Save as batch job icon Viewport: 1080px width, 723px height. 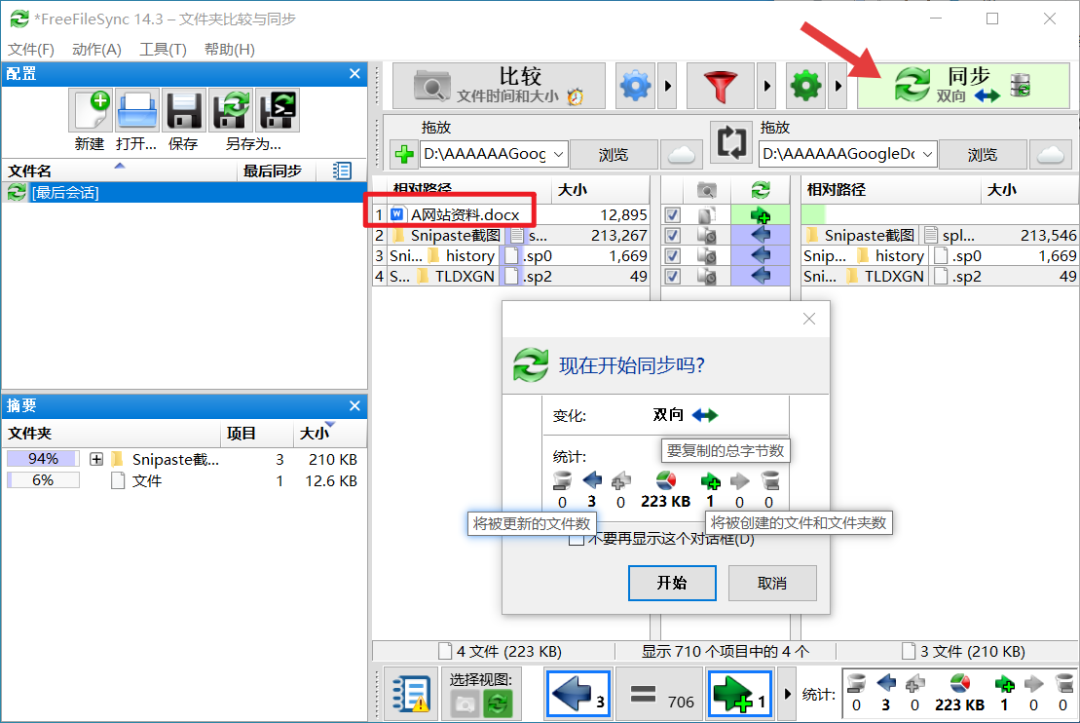[278, 110]
